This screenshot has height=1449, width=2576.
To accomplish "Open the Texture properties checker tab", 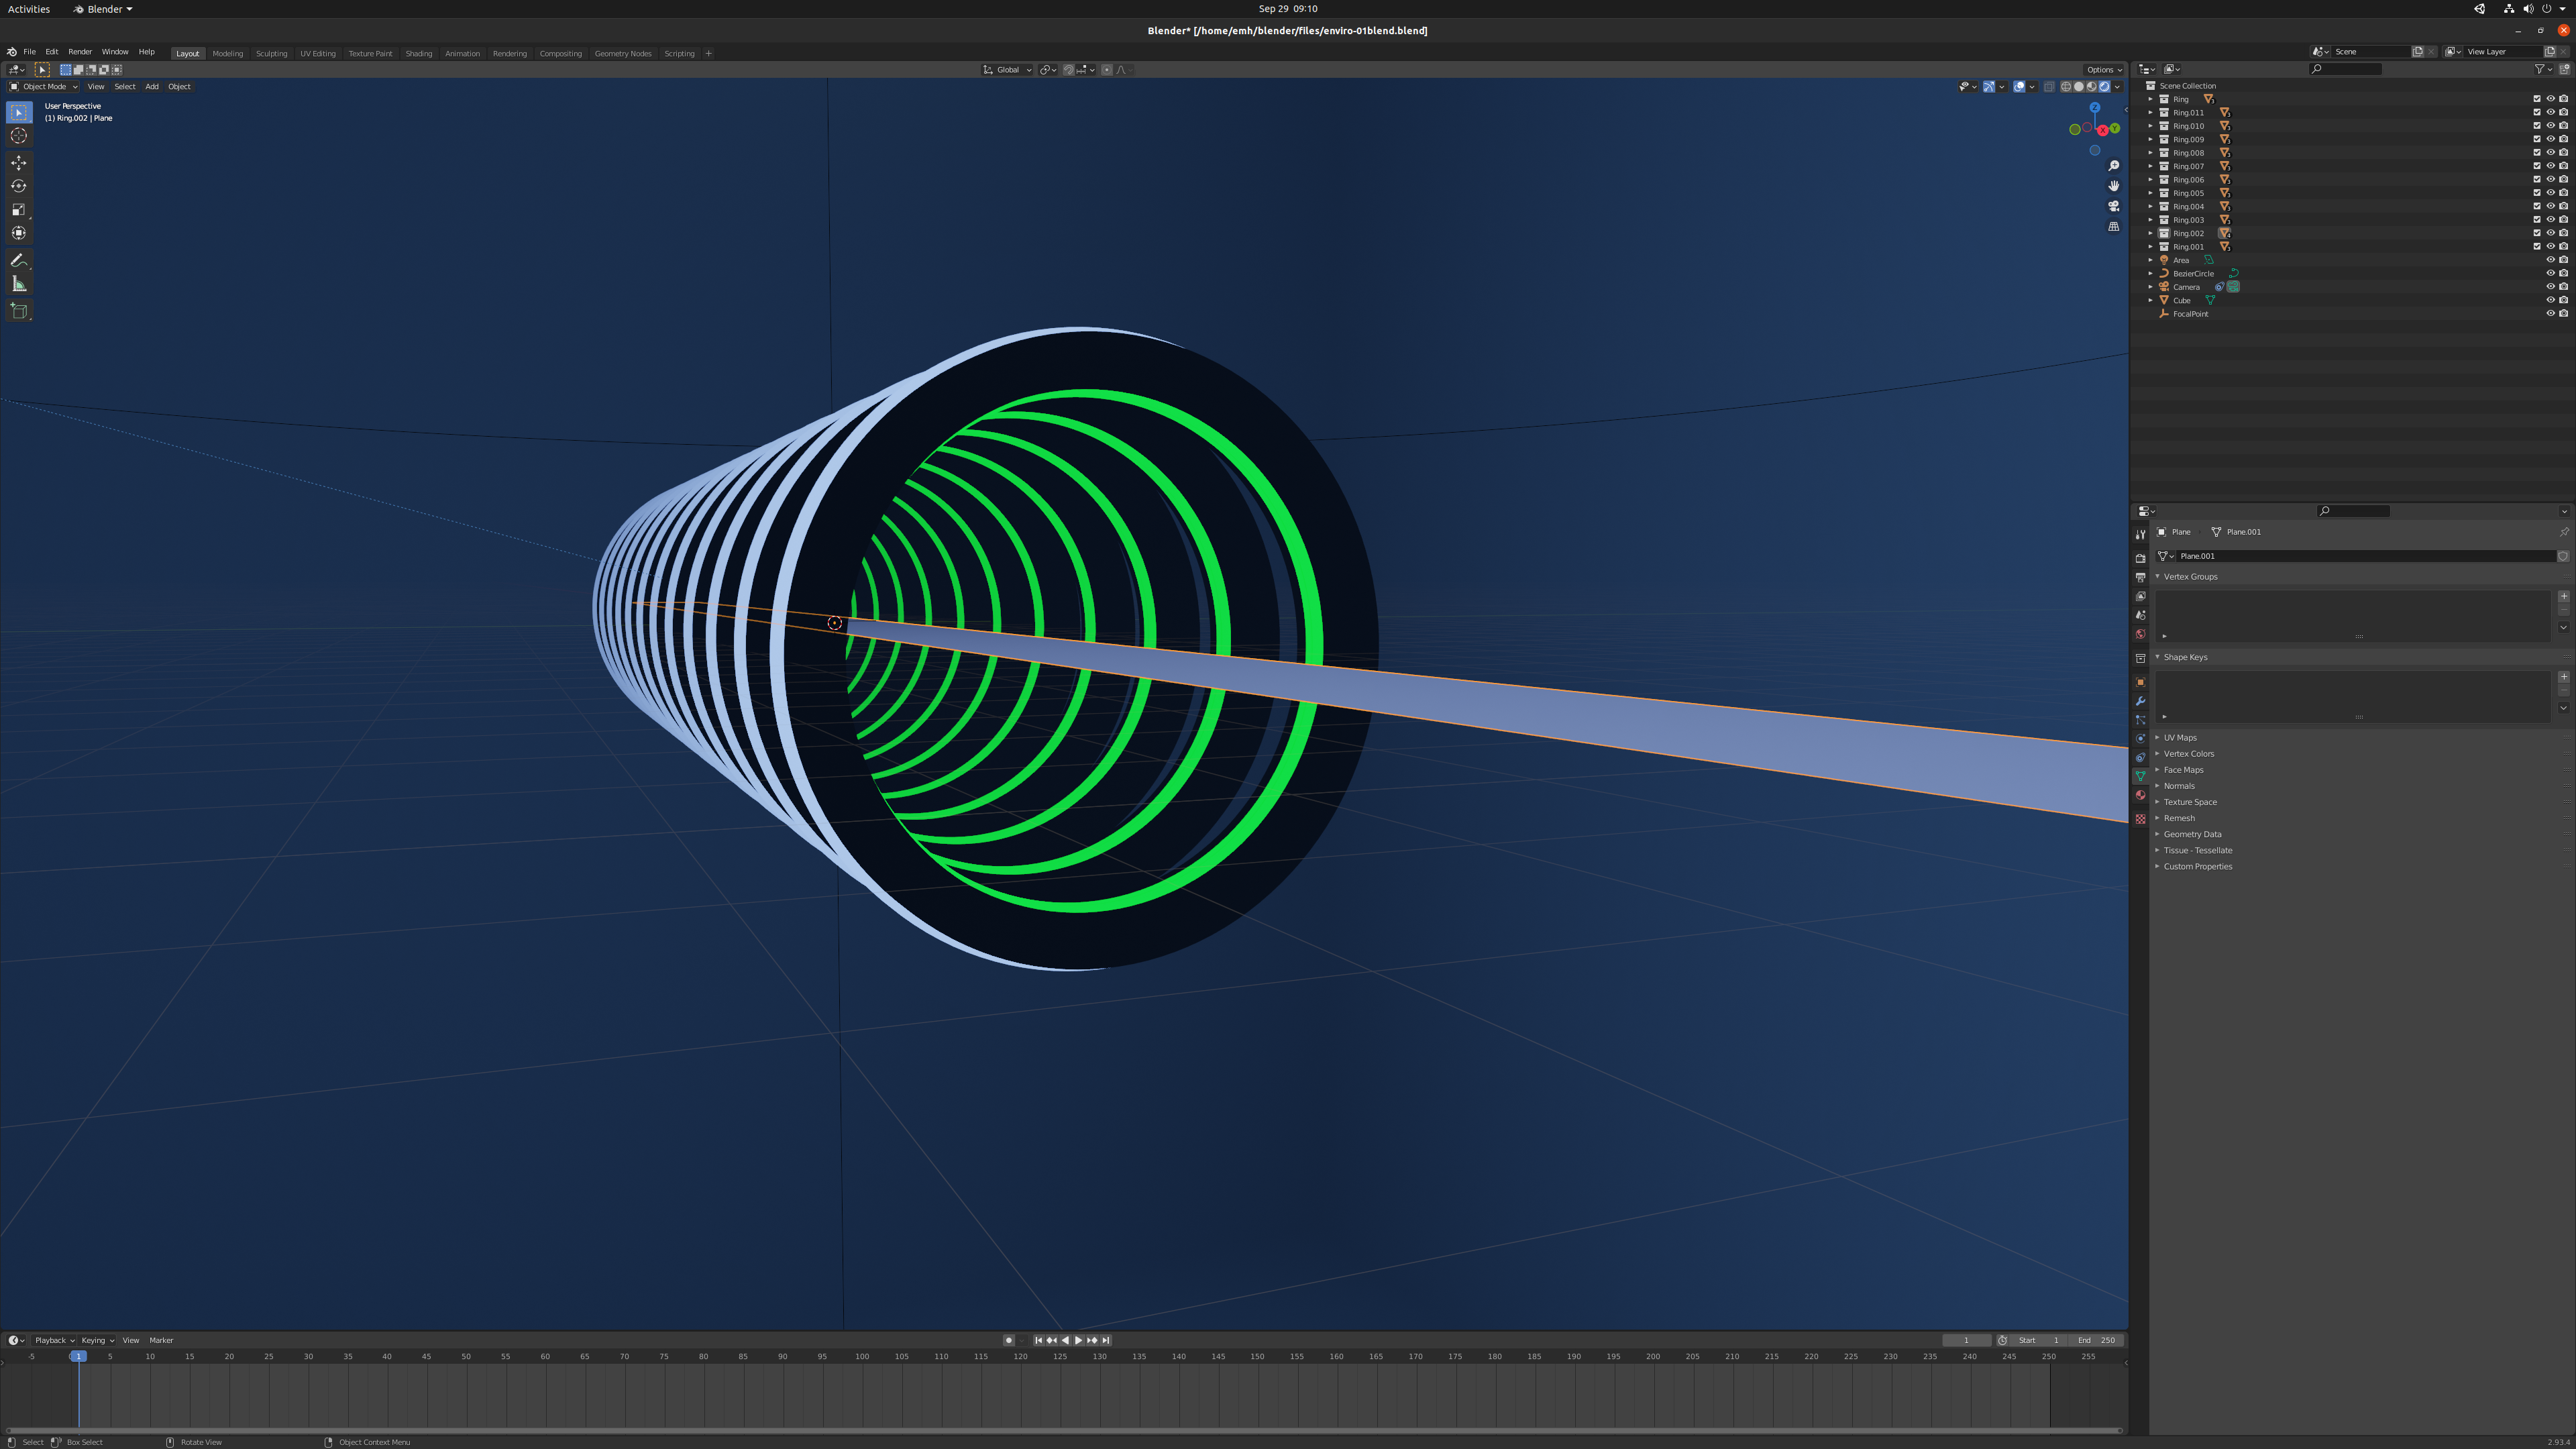I will (2140, 819).
